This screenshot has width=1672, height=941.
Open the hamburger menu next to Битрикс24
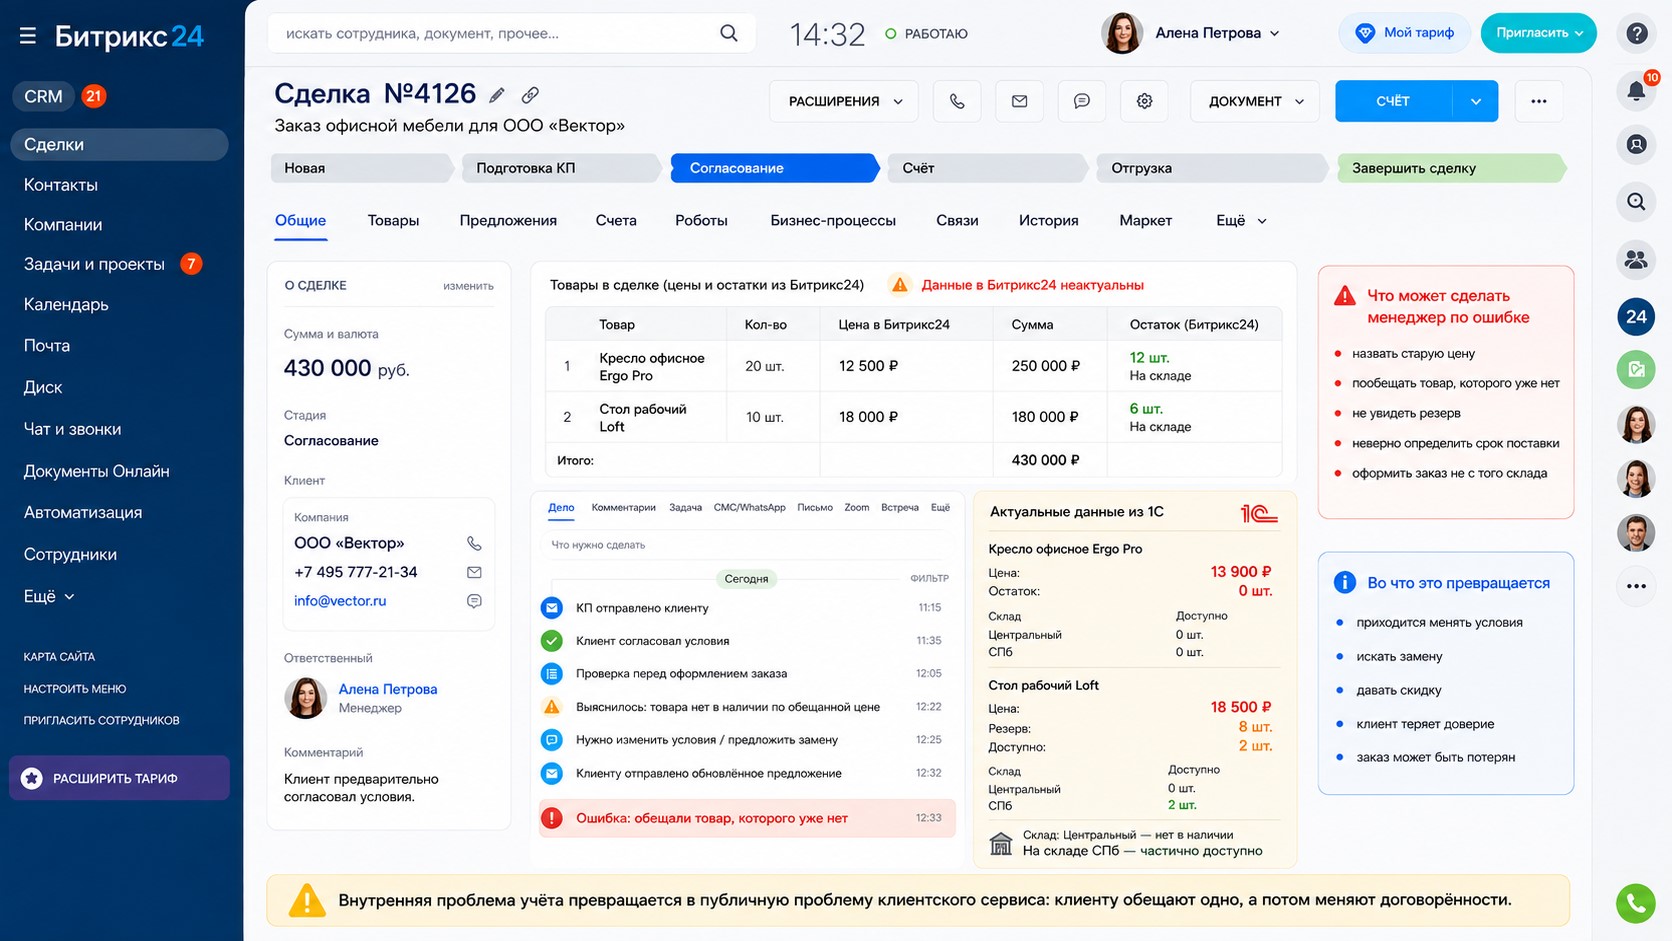(x=28, y=36)
